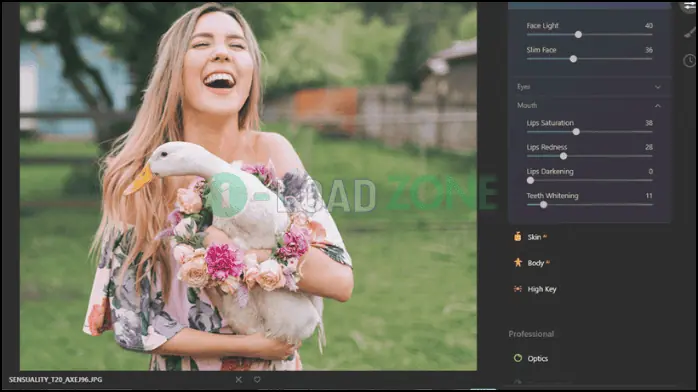Select the brush icon in right sidebar
The width and height of the screenshot is (698, 392).
[x=690, y=33]
